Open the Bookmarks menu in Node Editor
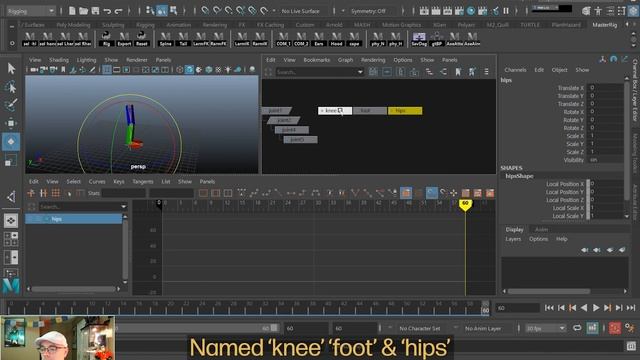 (316, 60)
